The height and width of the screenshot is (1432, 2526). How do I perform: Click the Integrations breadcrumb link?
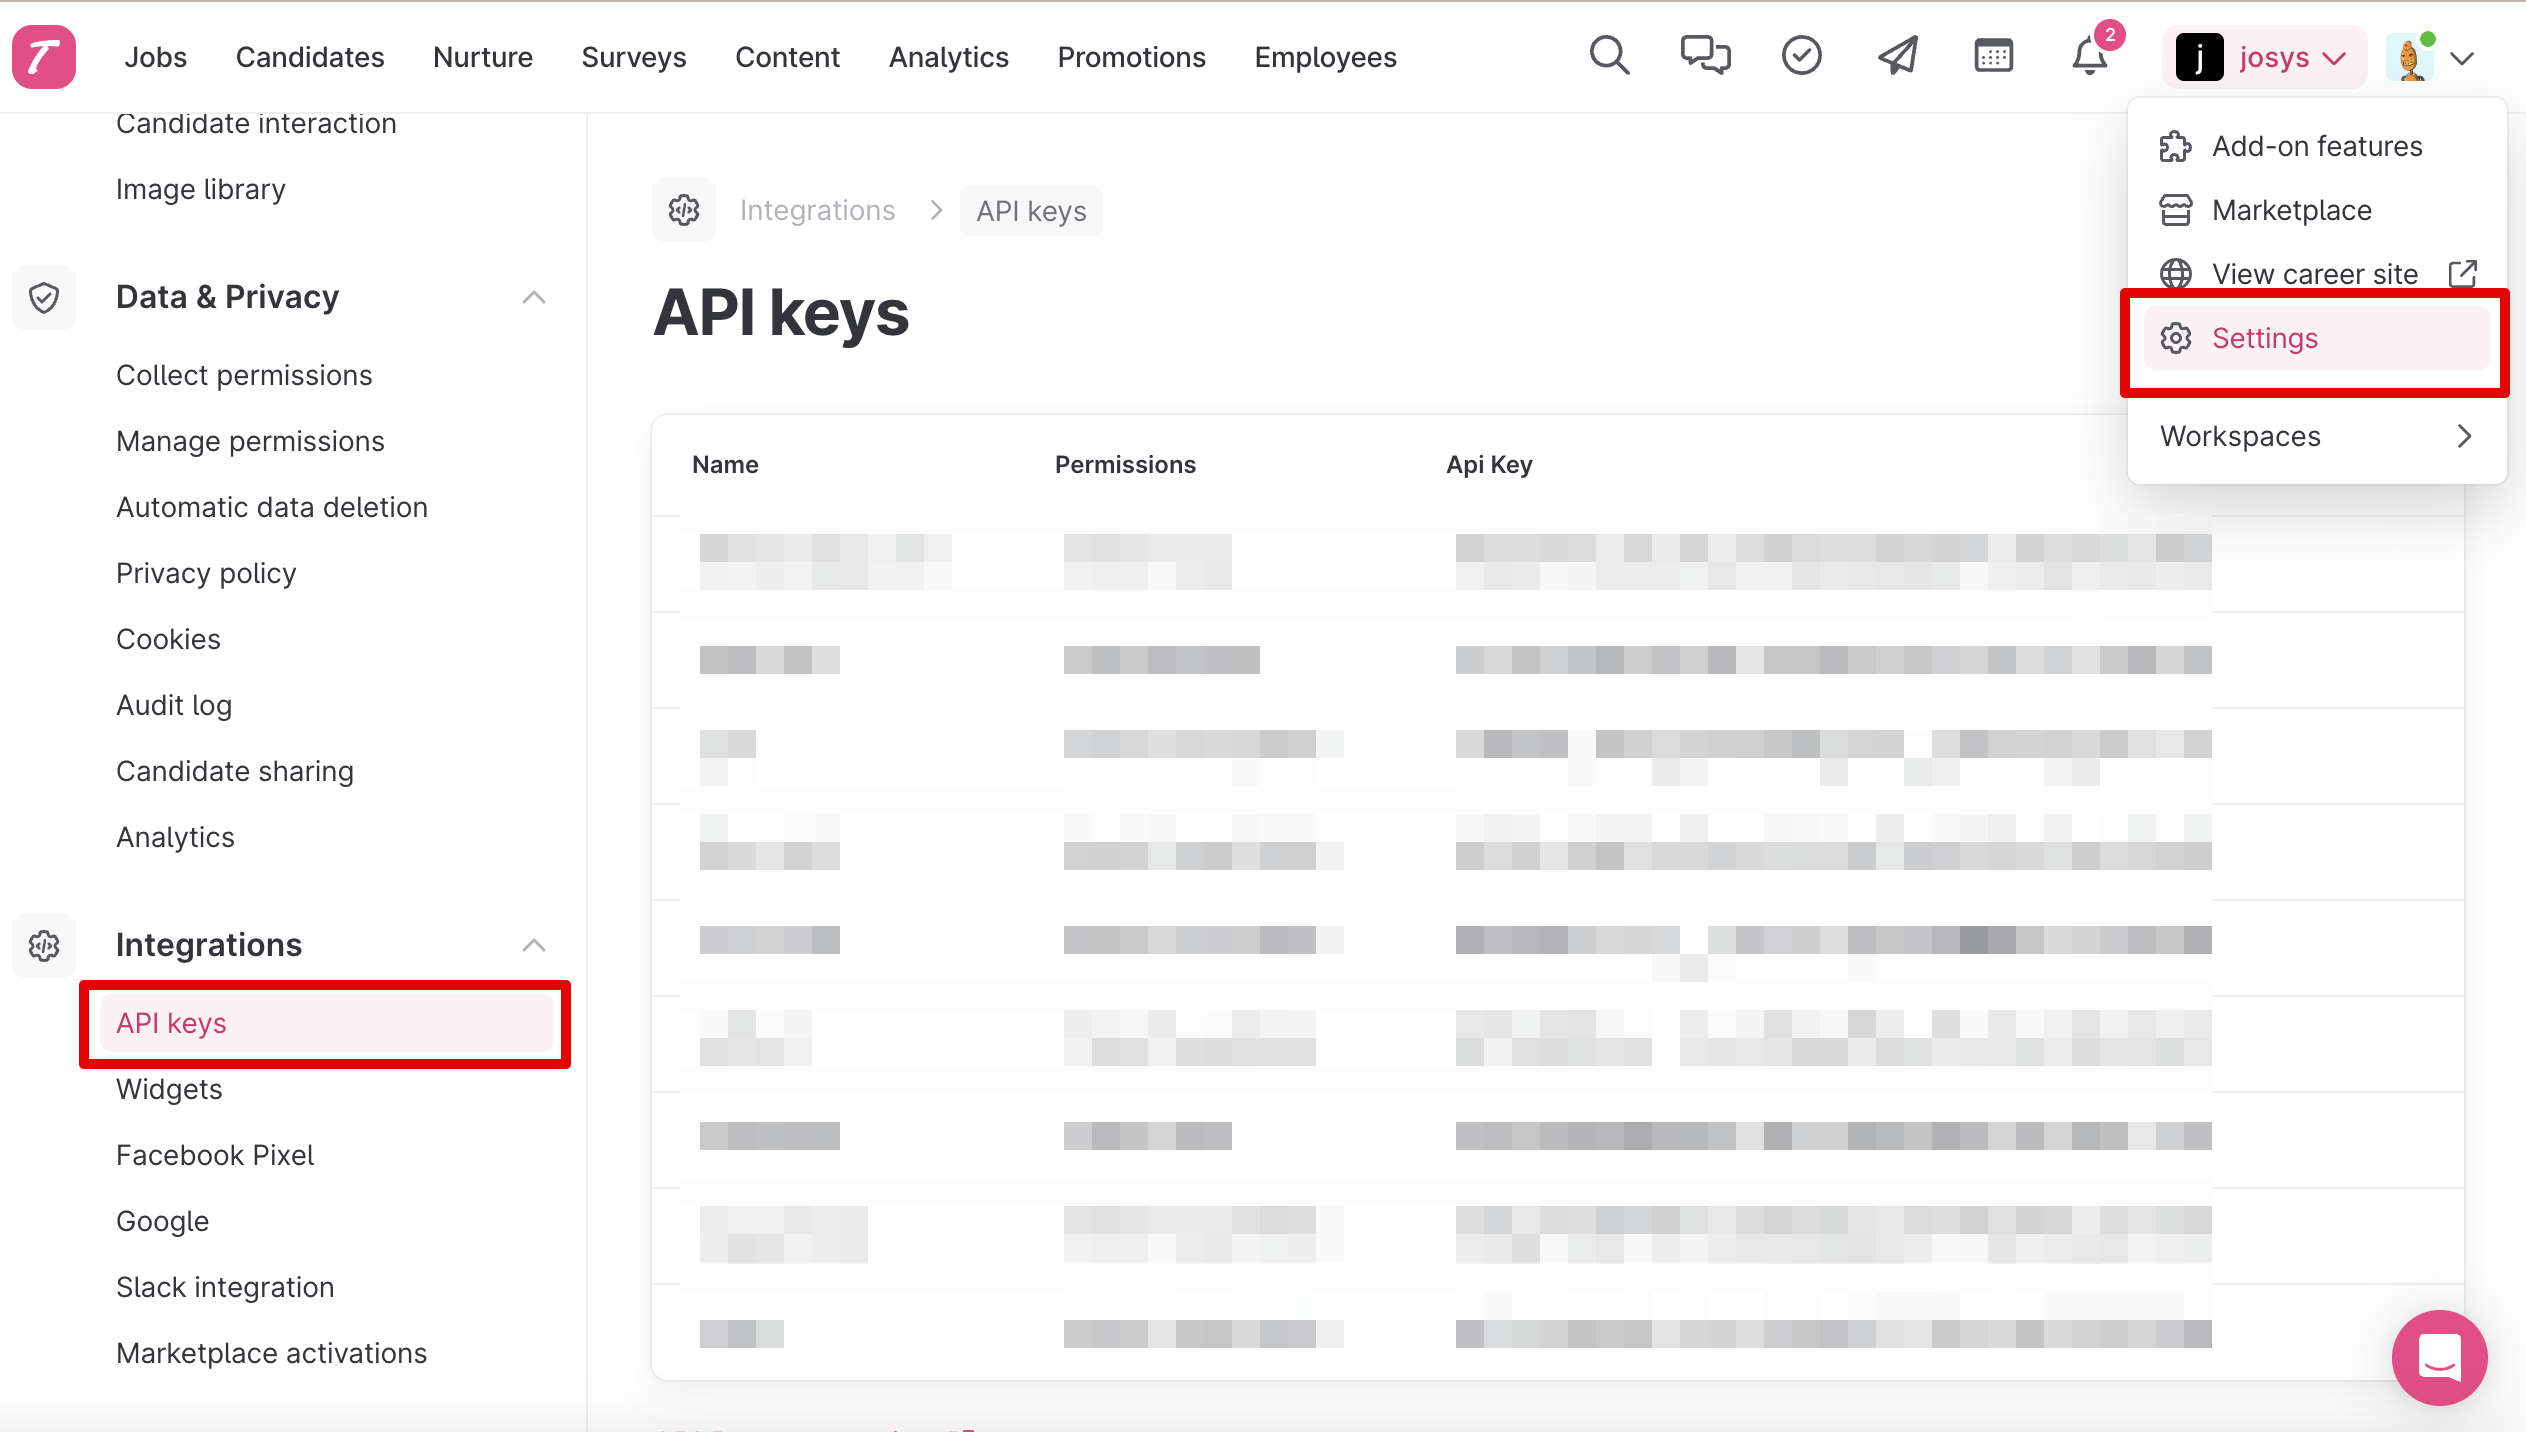click(x=817, y=210)
